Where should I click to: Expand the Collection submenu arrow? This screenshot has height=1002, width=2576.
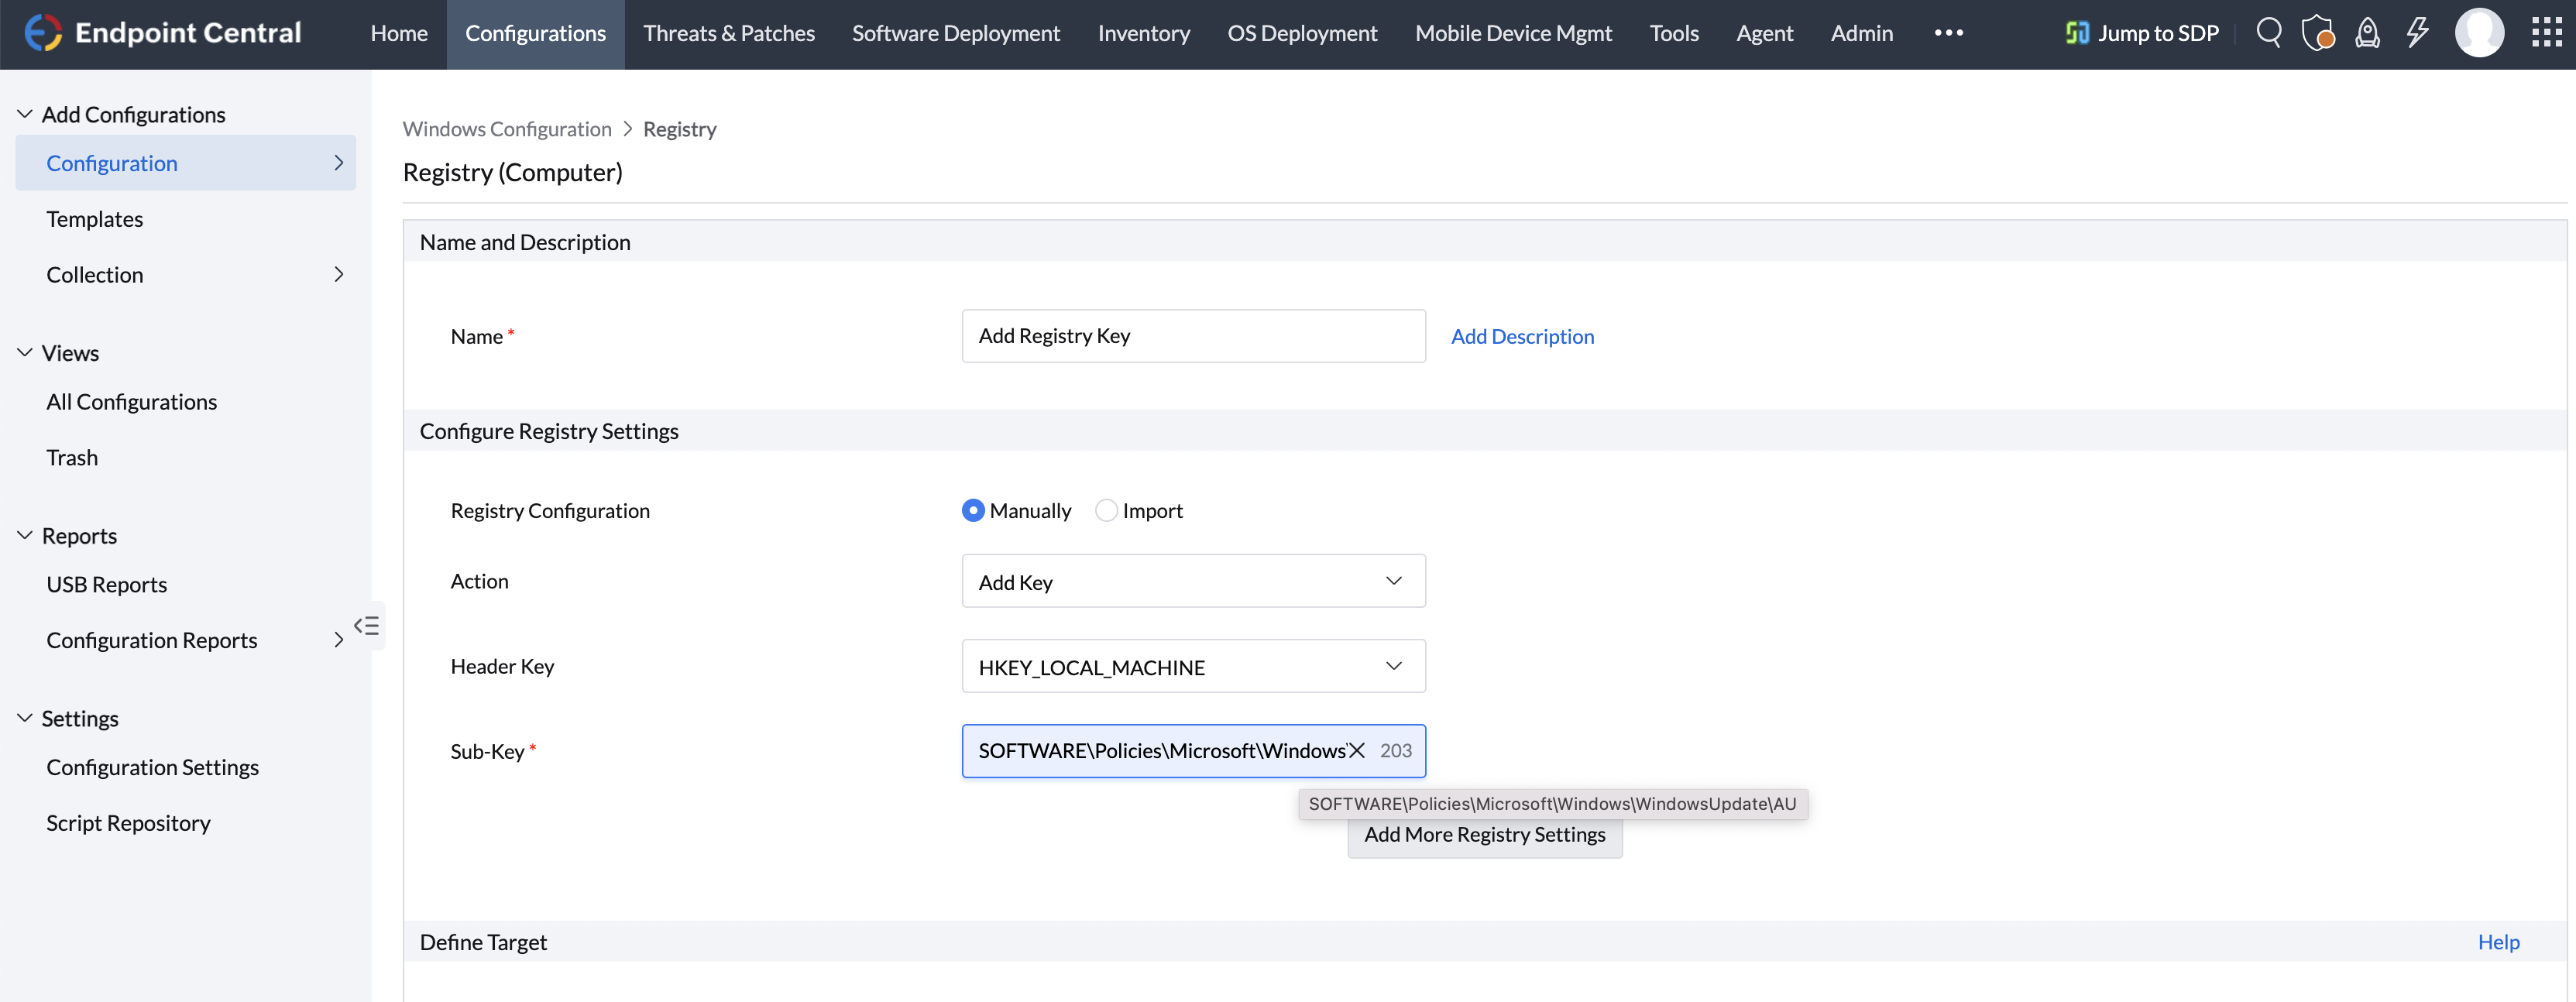pos(338,275)
